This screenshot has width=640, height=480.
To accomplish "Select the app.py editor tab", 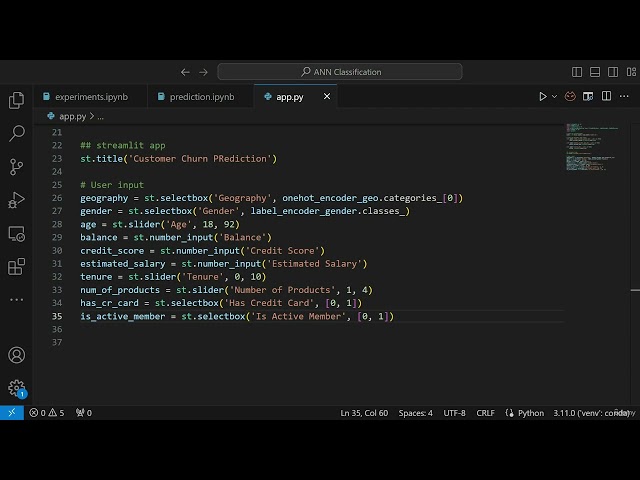I will (x=289, y=97).
